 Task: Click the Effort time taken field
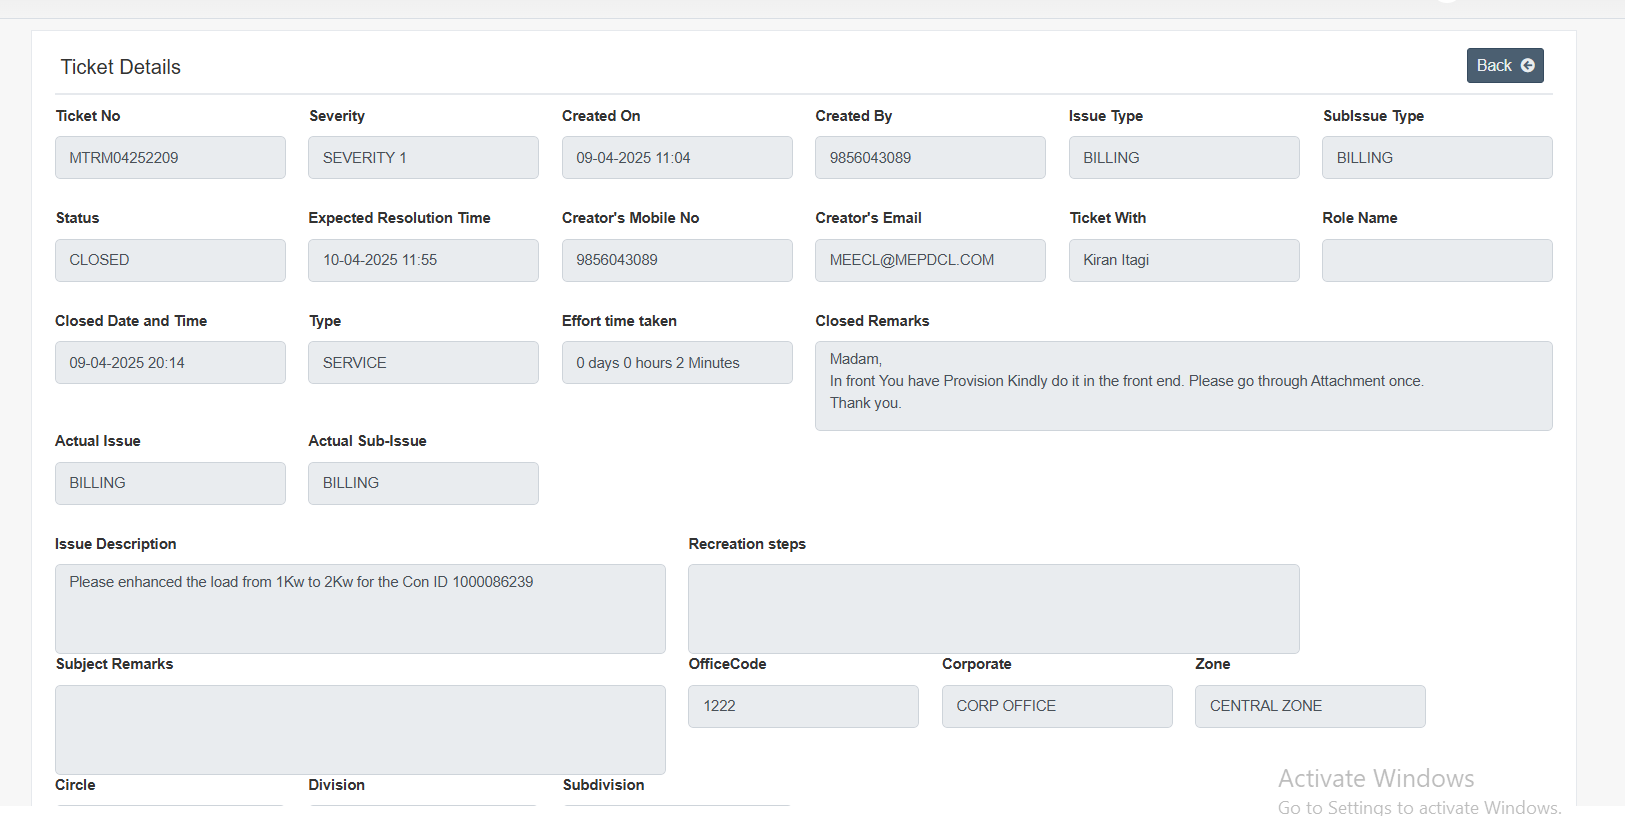click(x=677, y=363)
